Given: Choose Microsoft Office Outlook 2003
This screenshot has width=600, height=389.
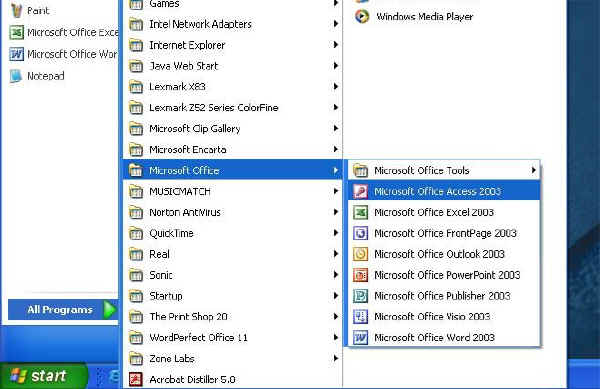Looking at the screenshot, I should click(x=444, y=254).
